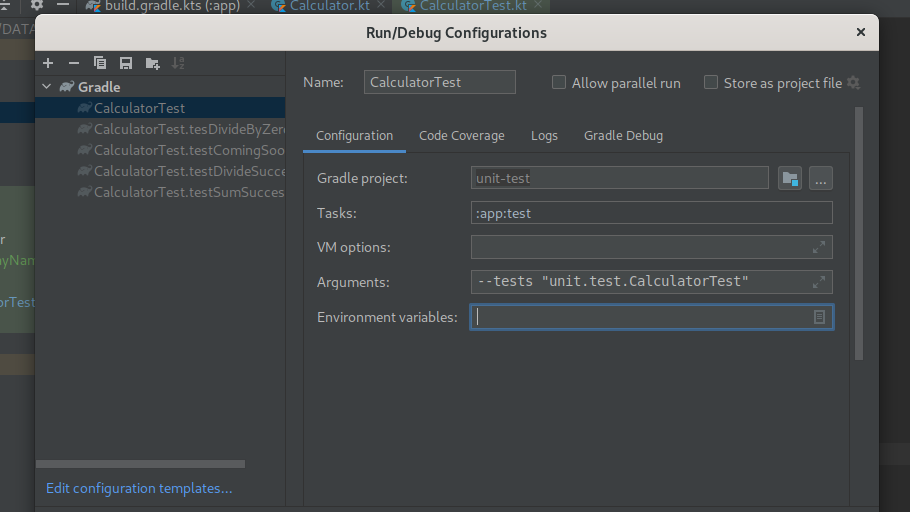910x512 pixels.
Task: Add a new run configuration with plus icon
Action: click(48, 63)
